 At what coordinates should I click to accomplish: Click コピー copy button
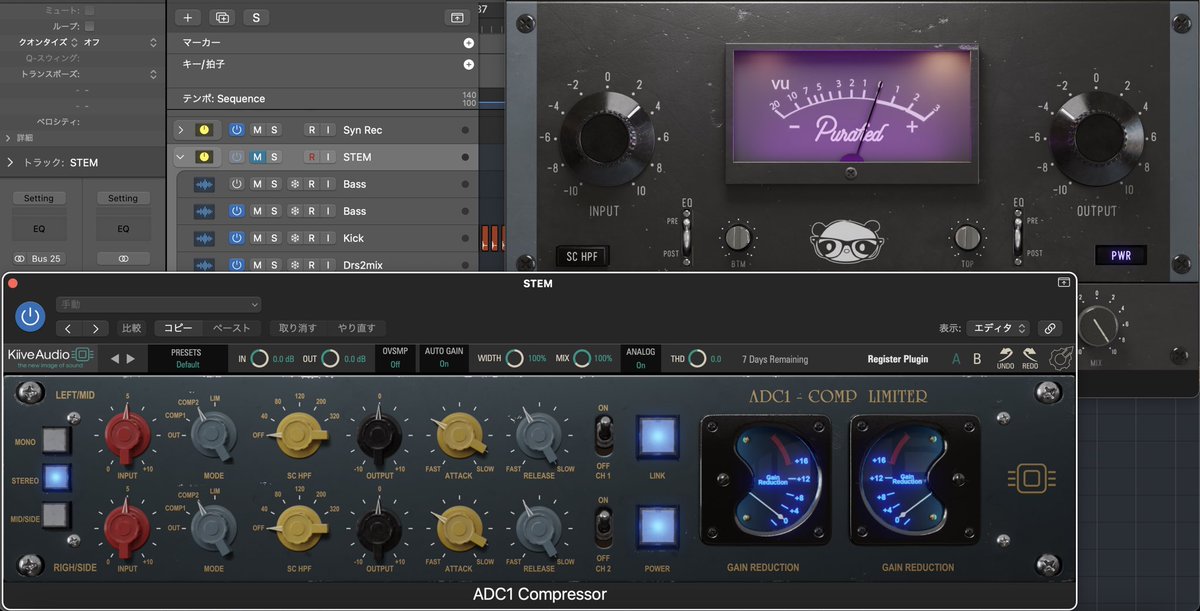pos(179,328)
